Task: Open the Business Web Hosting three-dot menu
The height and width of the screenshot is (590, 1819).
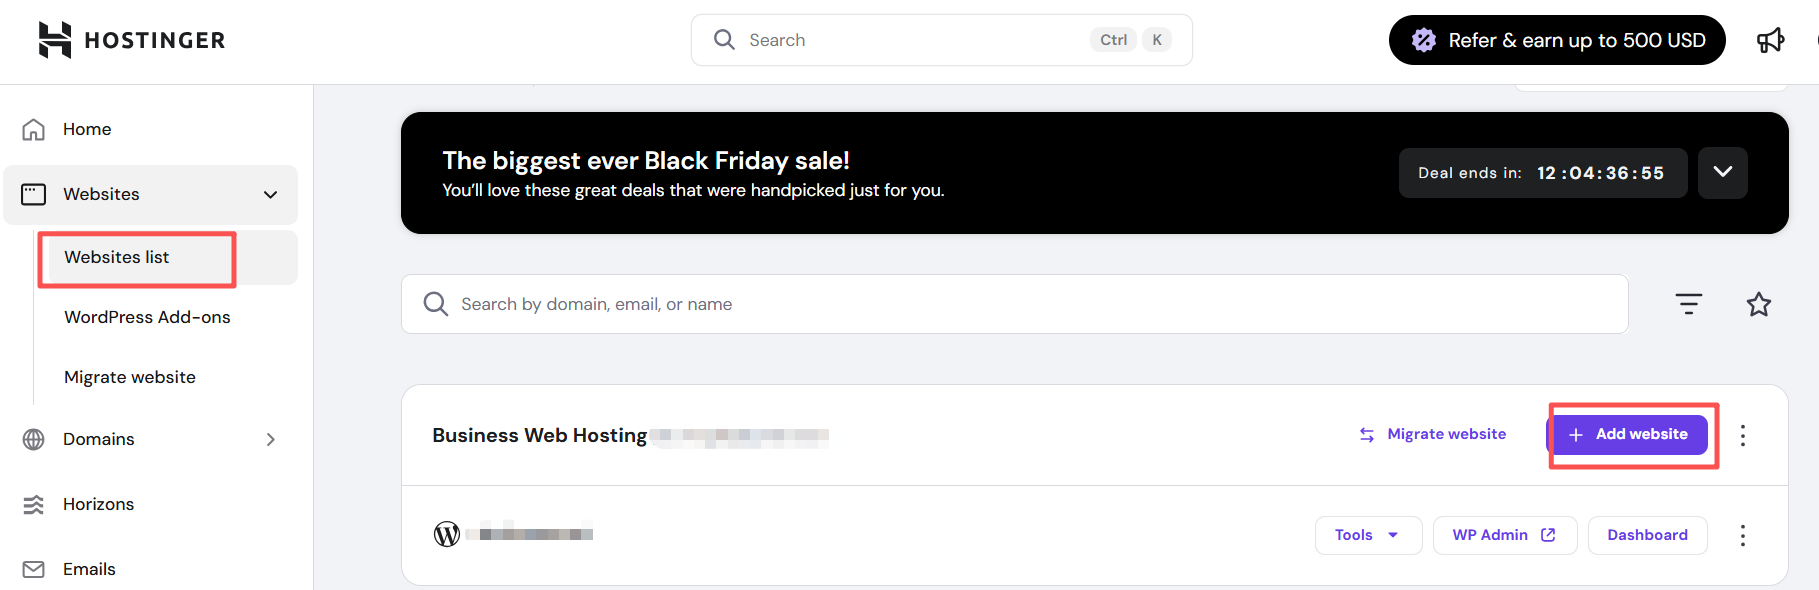Action: [x=1742, y=435]
